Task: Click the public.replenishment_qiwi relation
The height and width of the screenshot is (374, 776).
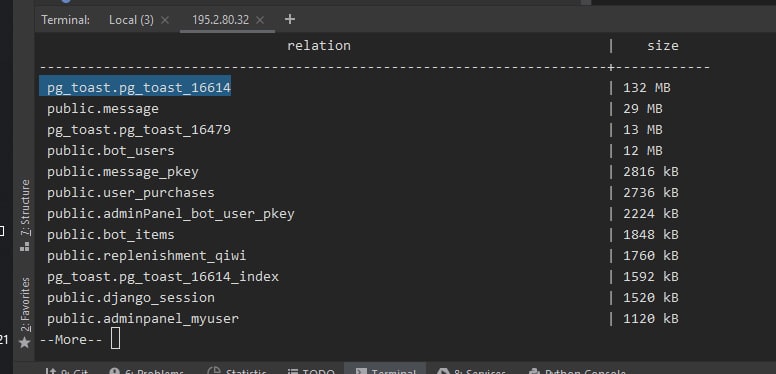Action: 146,256
